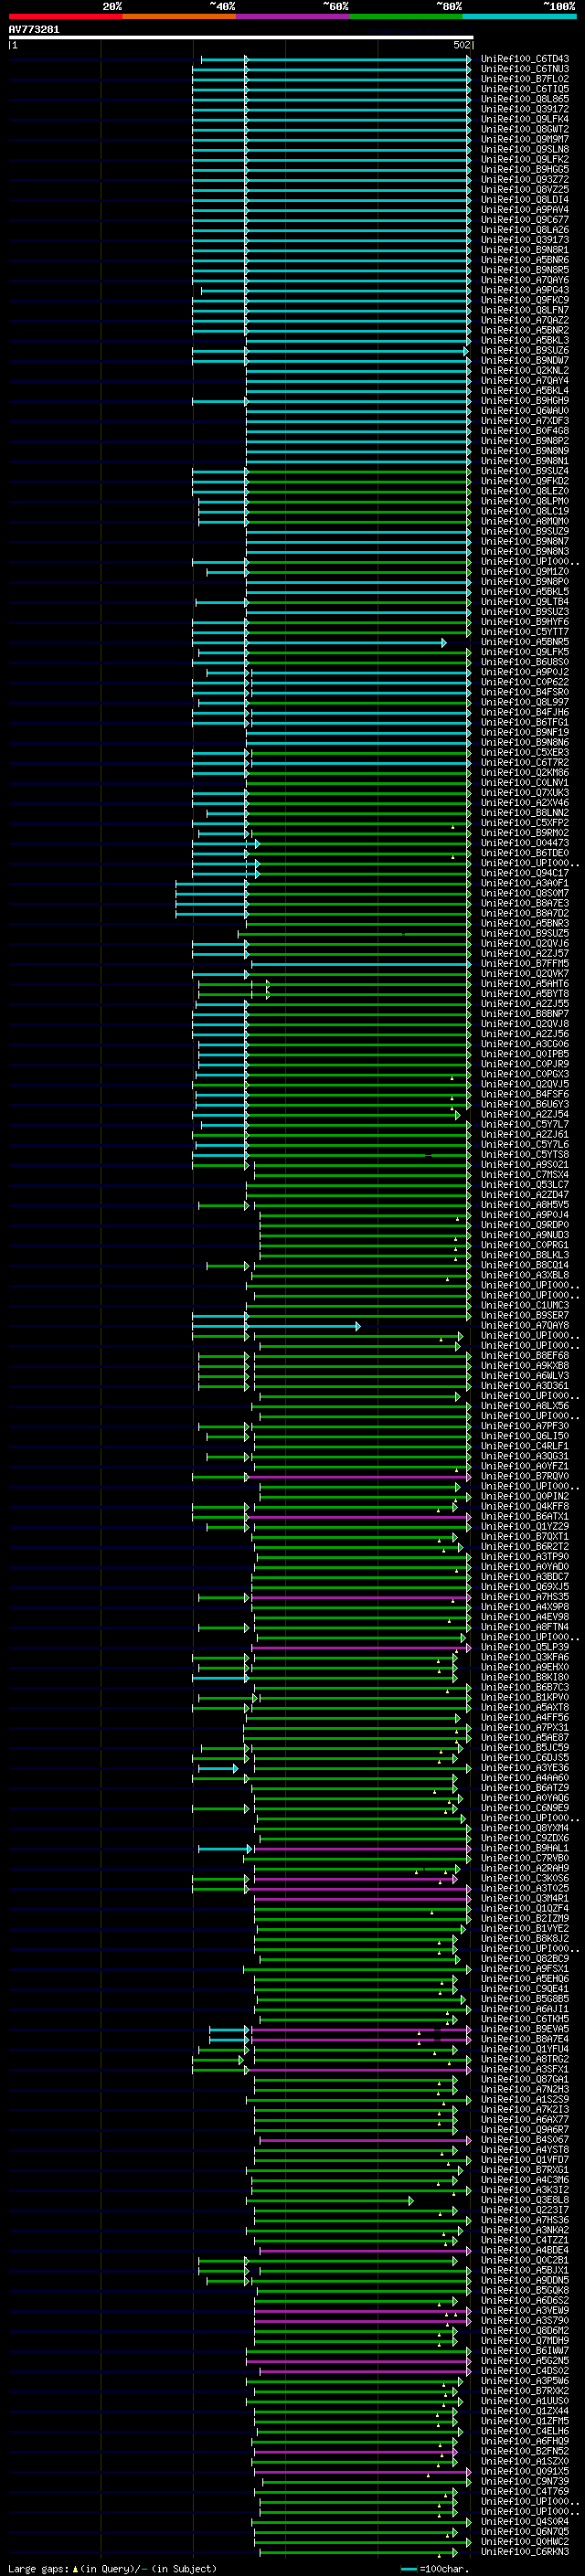The image size is (585, 2576).
Task: Select hit label UniRef100_B9SUZ6
Action: click(x=525, y=351)
